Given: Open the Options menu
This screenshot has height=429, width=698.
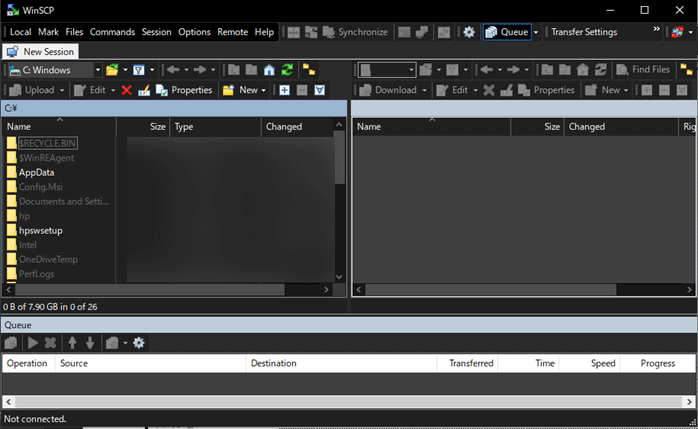Looking at the screenshot, I should point(195,32).
